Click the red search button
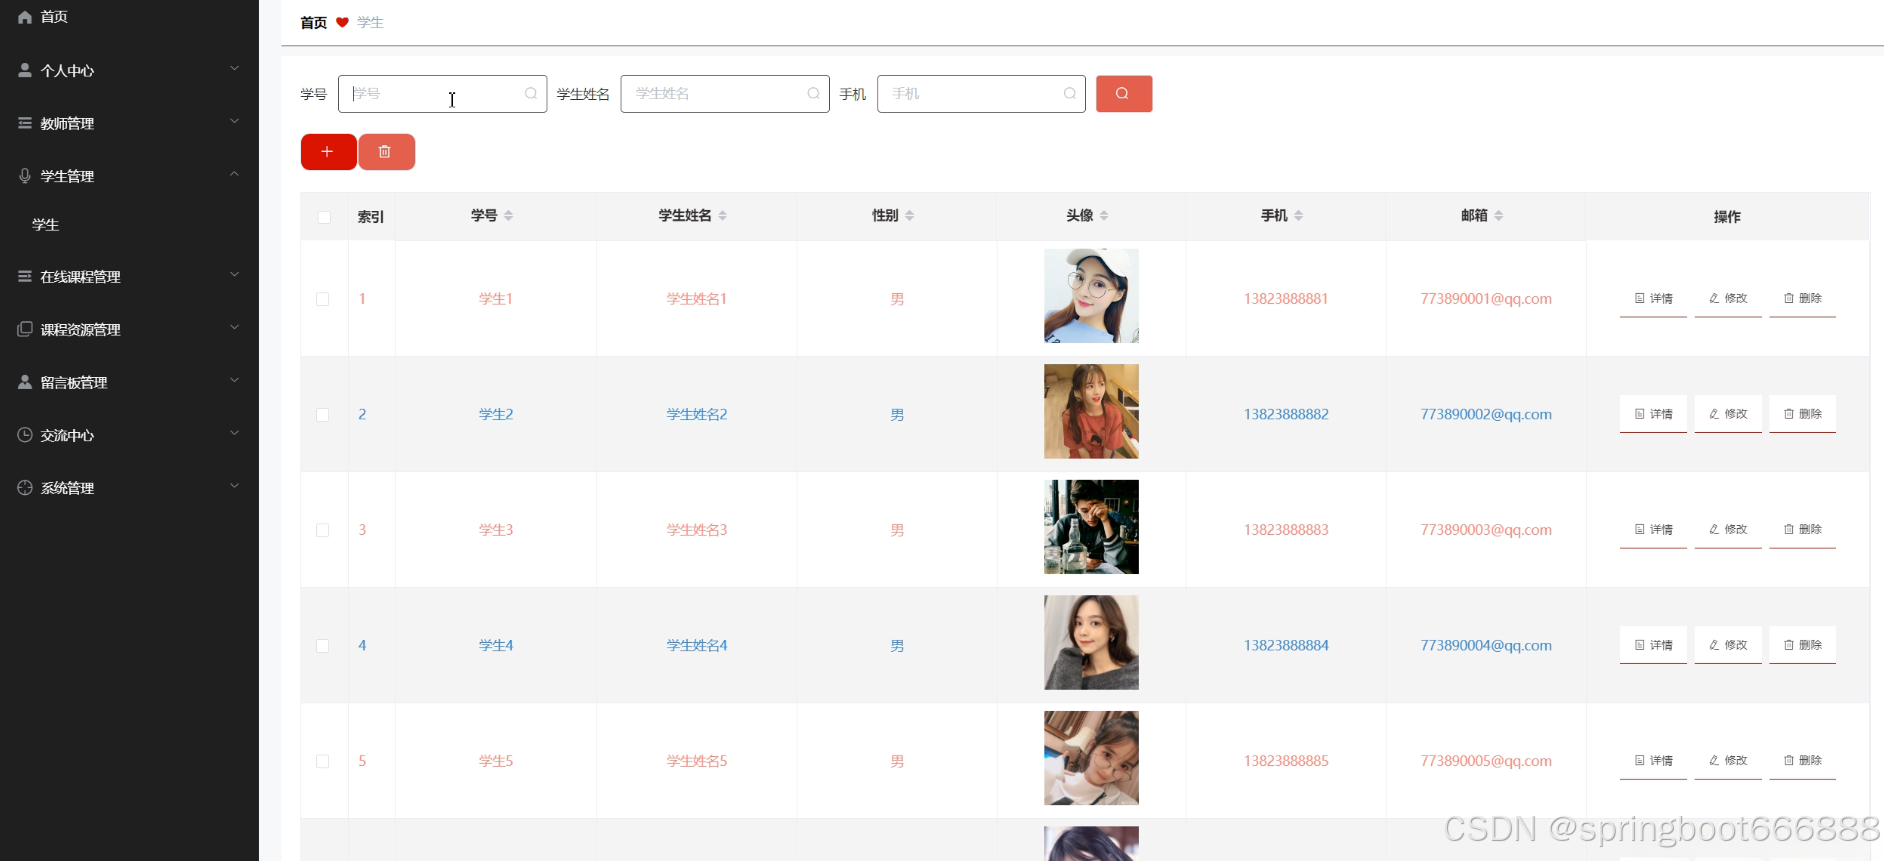The width and height of the screenshot is (1884, 861). [1124, 94]
